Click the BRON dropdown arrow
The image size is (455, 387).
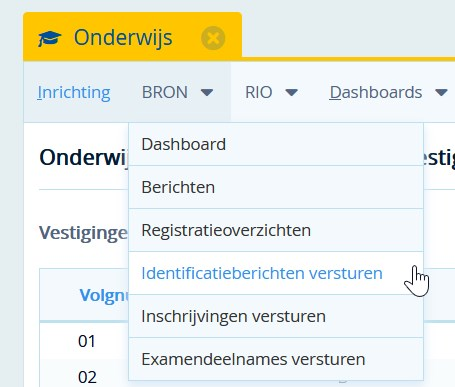207,92
